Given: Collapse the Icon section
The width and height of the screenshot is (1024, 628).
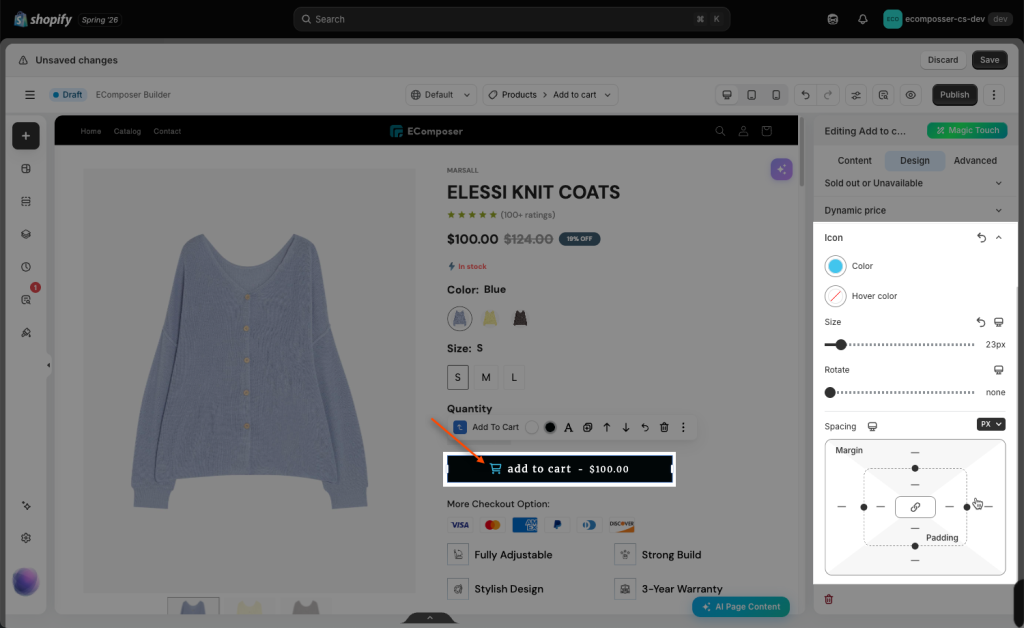Looking at the screenshot, I should (x=999, y=238).
